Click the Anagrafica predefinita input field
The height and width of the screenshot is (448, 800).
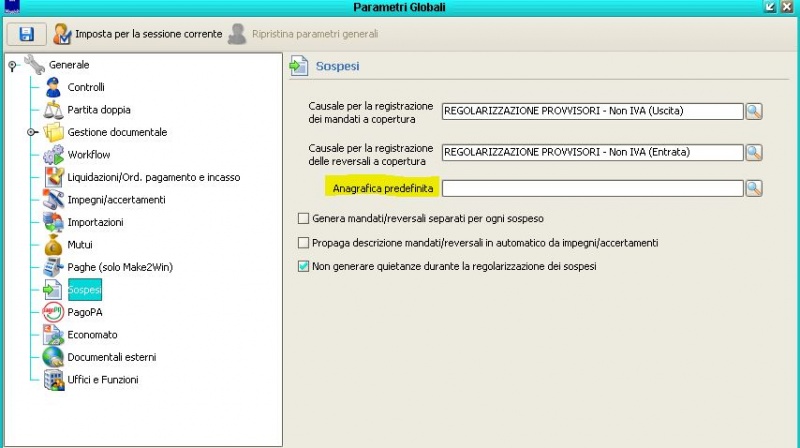[x=592, y=188]
